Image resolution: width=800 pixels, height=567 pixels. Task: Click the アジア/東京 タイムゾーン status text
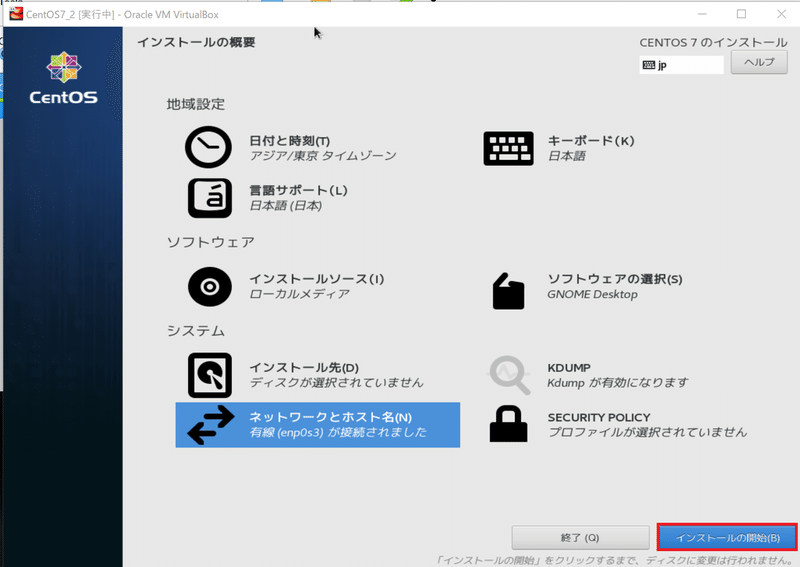pyautogui.click(x=323, y=156)
